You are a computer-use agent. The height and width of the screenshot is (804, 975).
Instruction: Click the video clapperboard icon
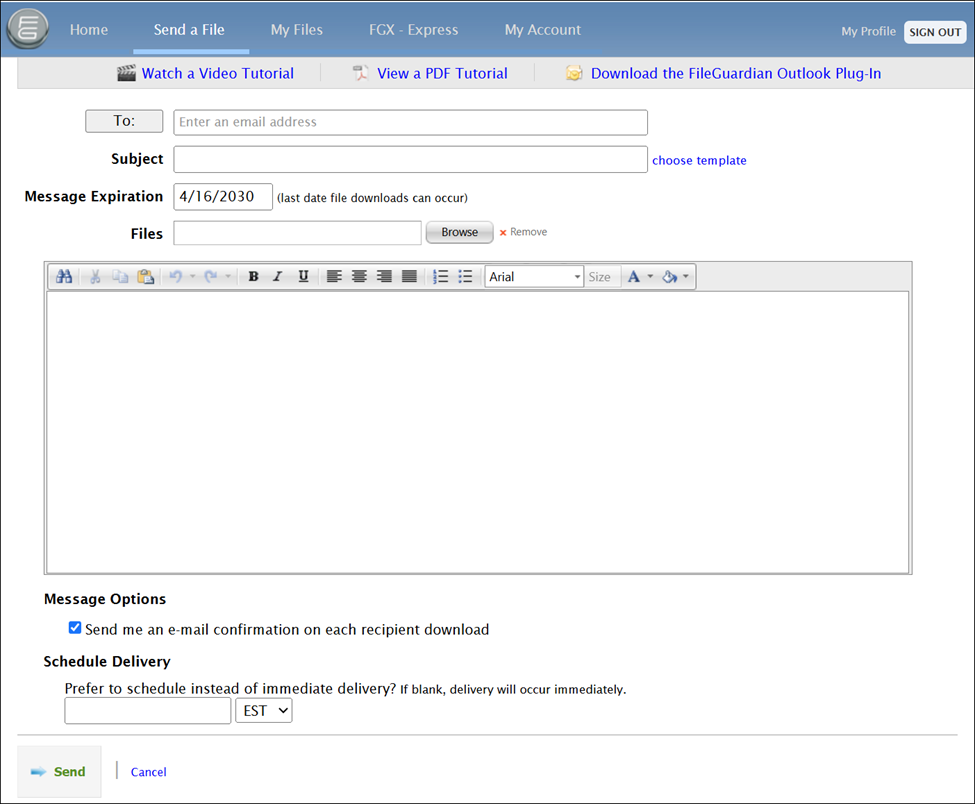[126, 73]
